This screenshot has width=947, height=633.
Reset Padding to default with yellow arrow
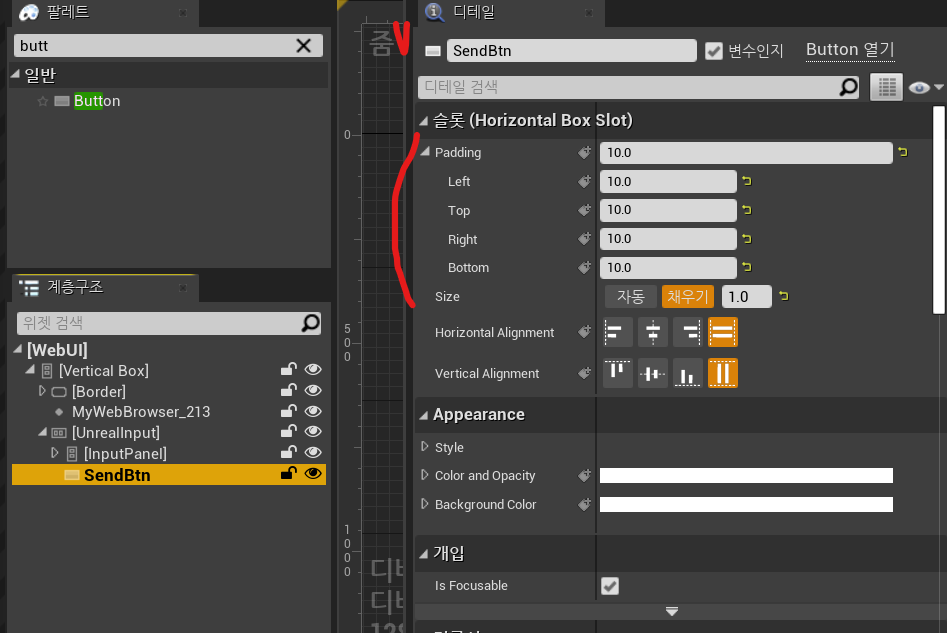pyautogui.click(x=903, y=152)
